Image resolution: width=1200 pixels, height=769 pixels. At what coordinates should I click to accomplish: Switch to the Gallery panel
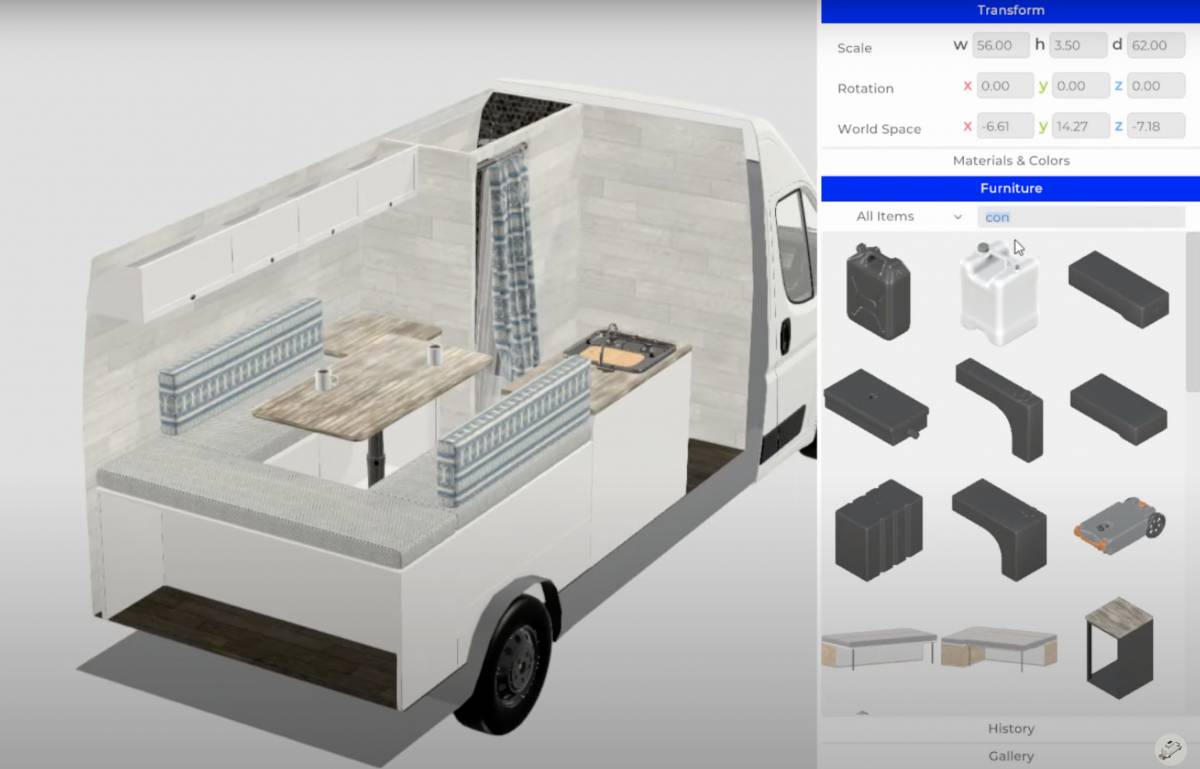click(1011, 756)
